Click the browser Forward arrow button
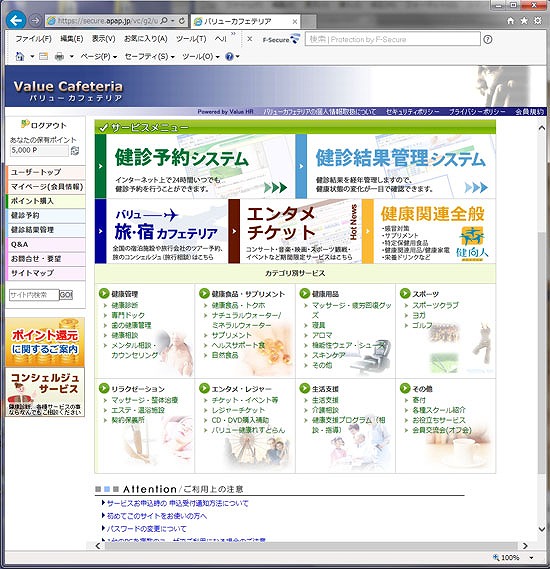 point(35,21)
